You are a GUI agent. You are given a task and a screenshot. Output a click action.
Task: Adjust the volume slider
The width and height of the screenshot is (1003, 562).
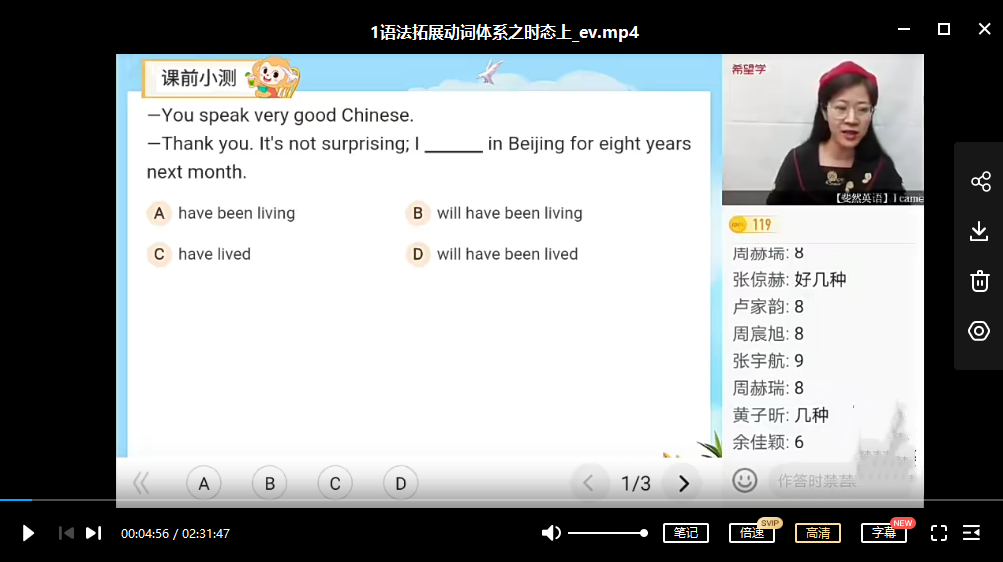pyautogui.click(x=607, y=533)
